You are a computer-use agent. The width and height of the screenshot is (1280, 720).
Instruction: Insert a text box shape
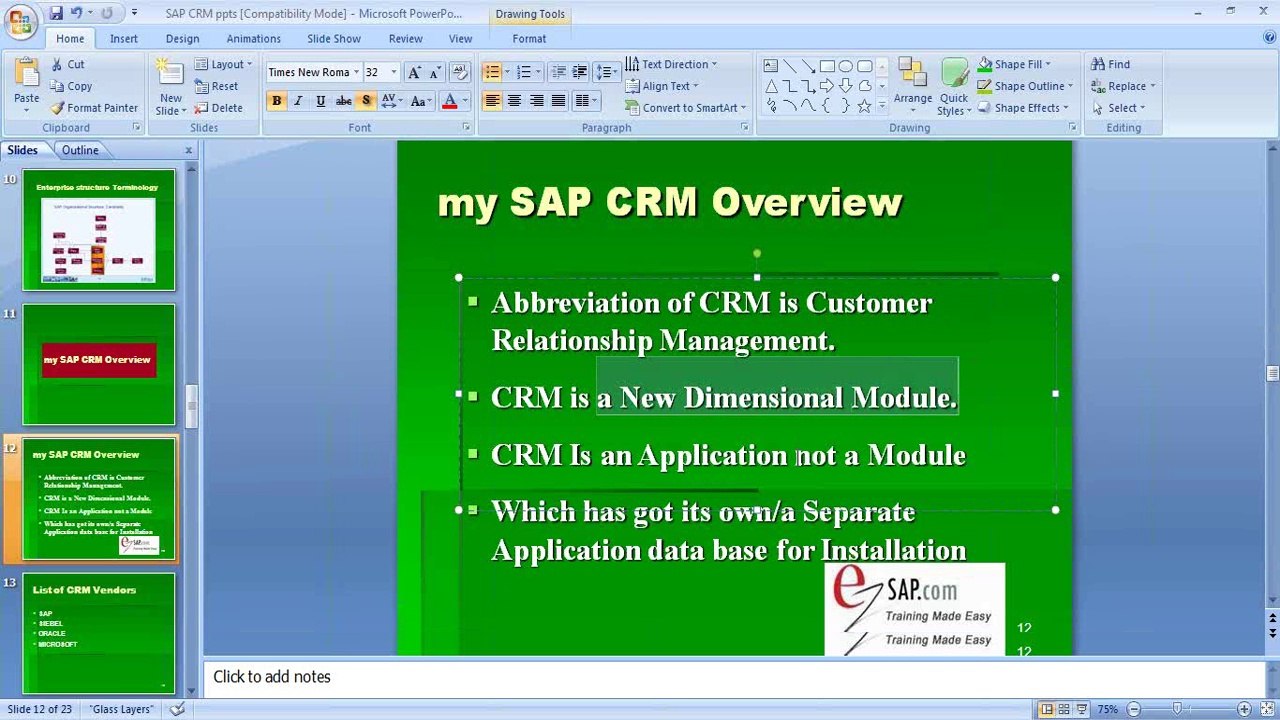771,66
